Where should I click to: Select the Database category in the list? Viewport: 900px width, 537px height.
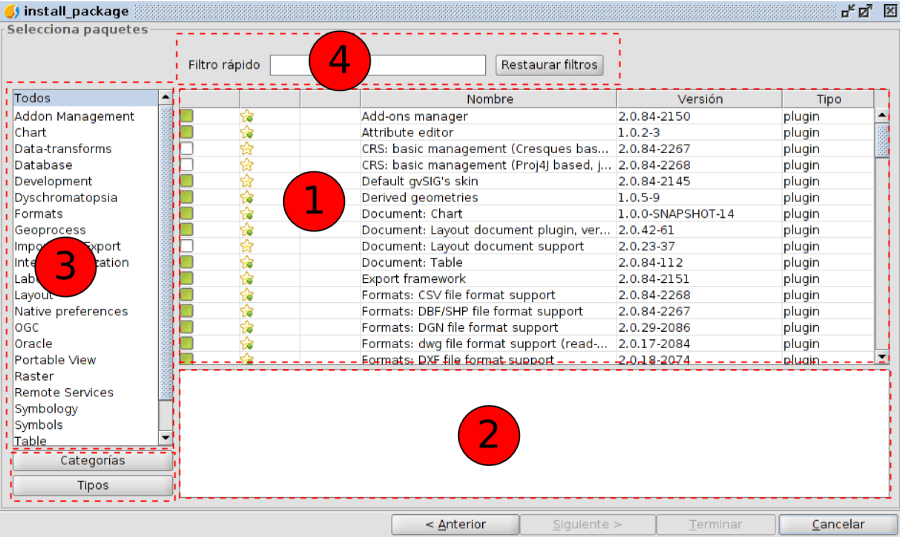(x=43, y=165)
